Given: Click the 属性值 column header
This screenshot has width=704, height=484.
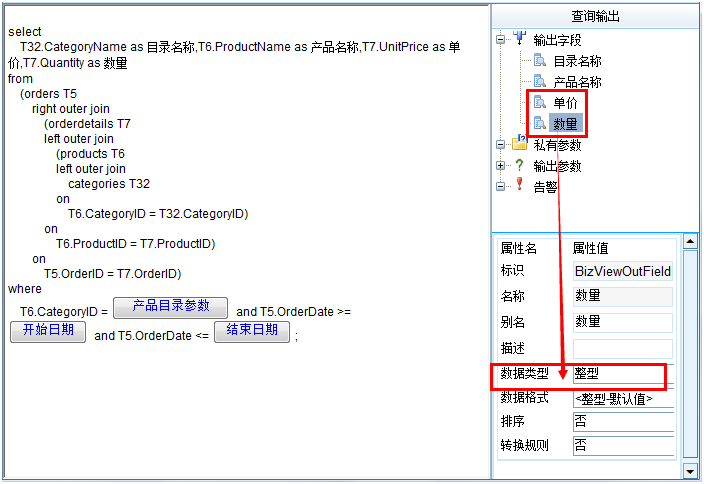Looking at the screenshot, I should click(590, 248).
